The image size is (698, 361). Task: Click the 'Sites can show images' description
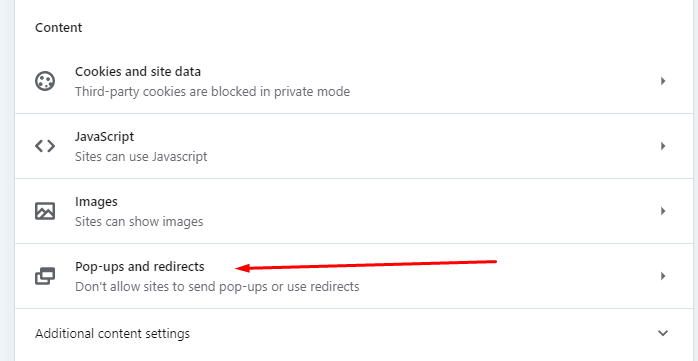coord(139,222)
